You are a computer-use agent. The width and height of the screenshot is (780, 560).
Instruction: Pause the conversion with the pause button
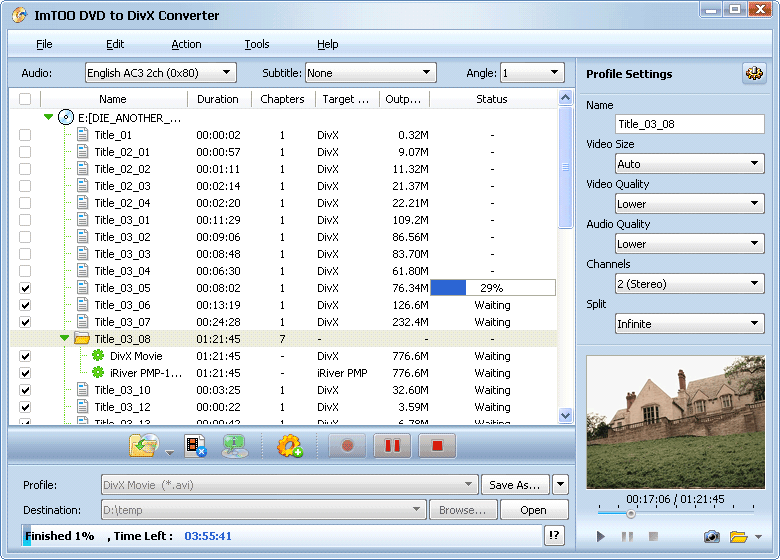point(392,446)
